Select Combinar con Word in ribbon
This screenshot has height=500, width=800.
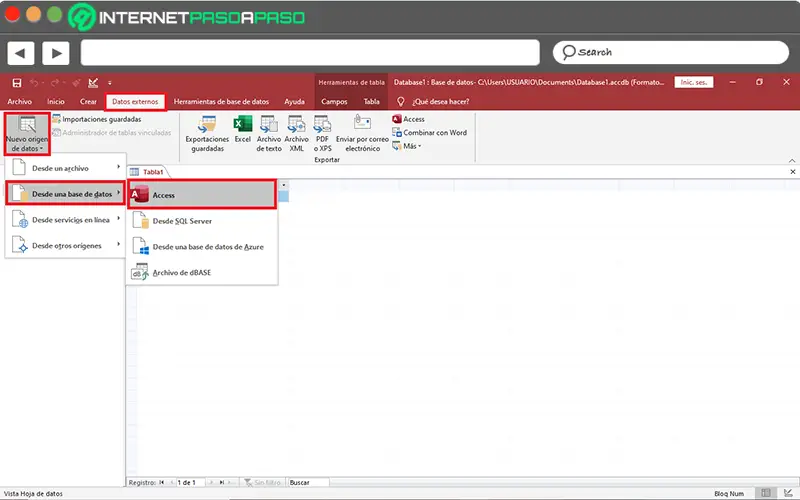click(x=430, y=133)
